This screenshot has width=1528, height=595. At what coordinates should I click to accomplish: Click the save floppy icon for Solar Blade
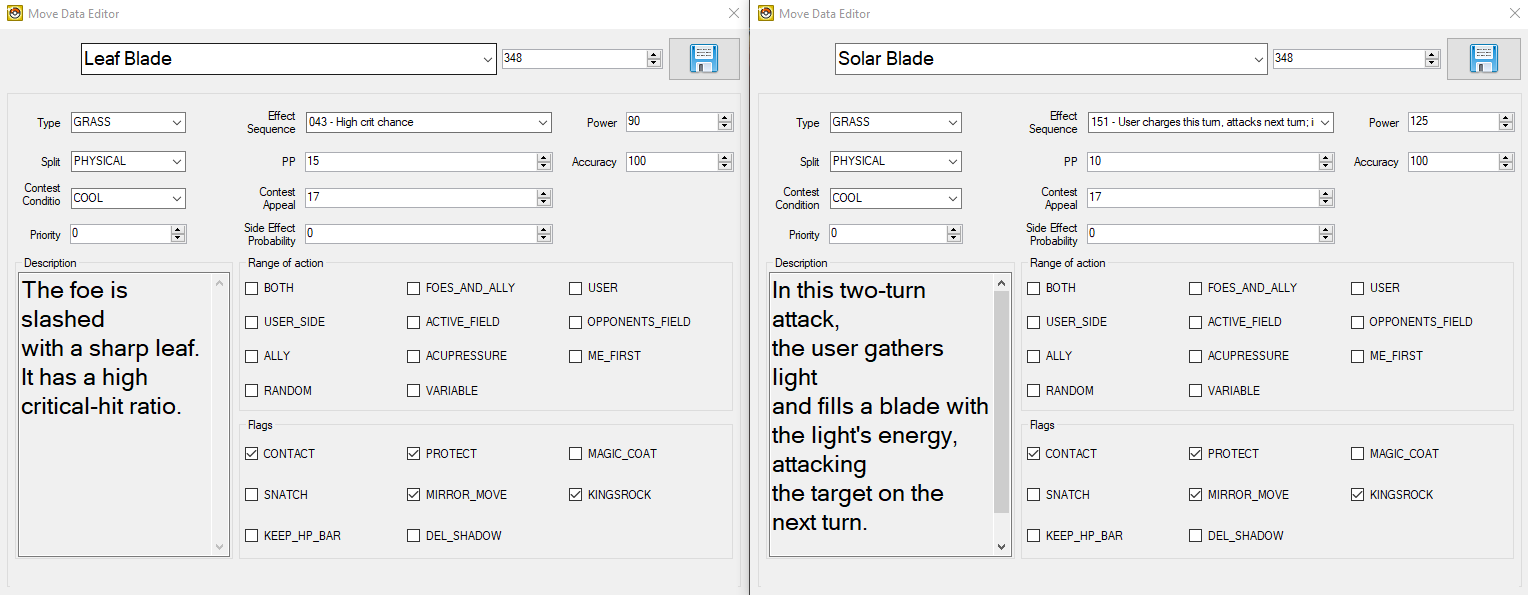tap(1483, 59)
